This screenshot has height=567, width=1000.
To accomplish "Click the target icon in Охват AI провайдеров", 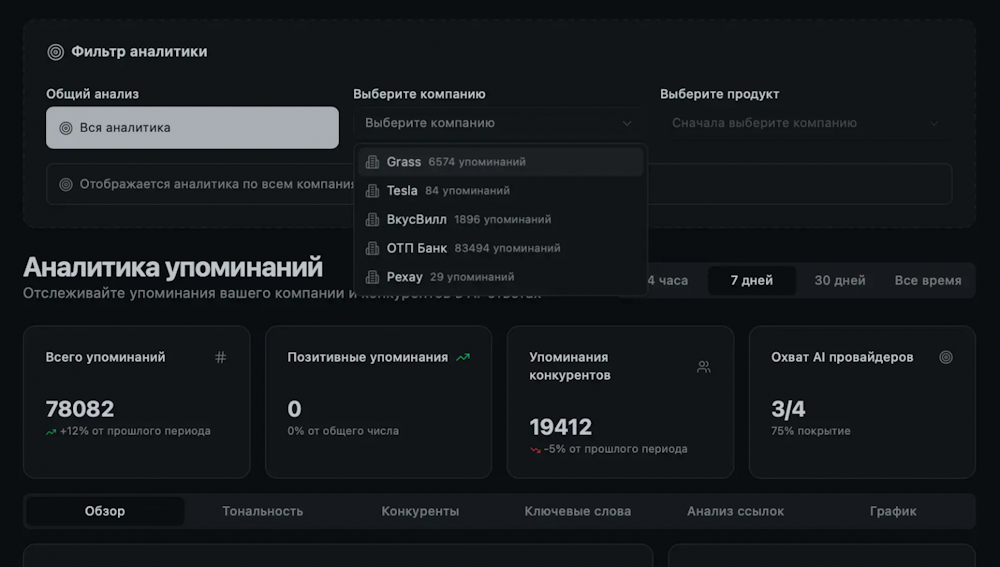I will point(946,357).
